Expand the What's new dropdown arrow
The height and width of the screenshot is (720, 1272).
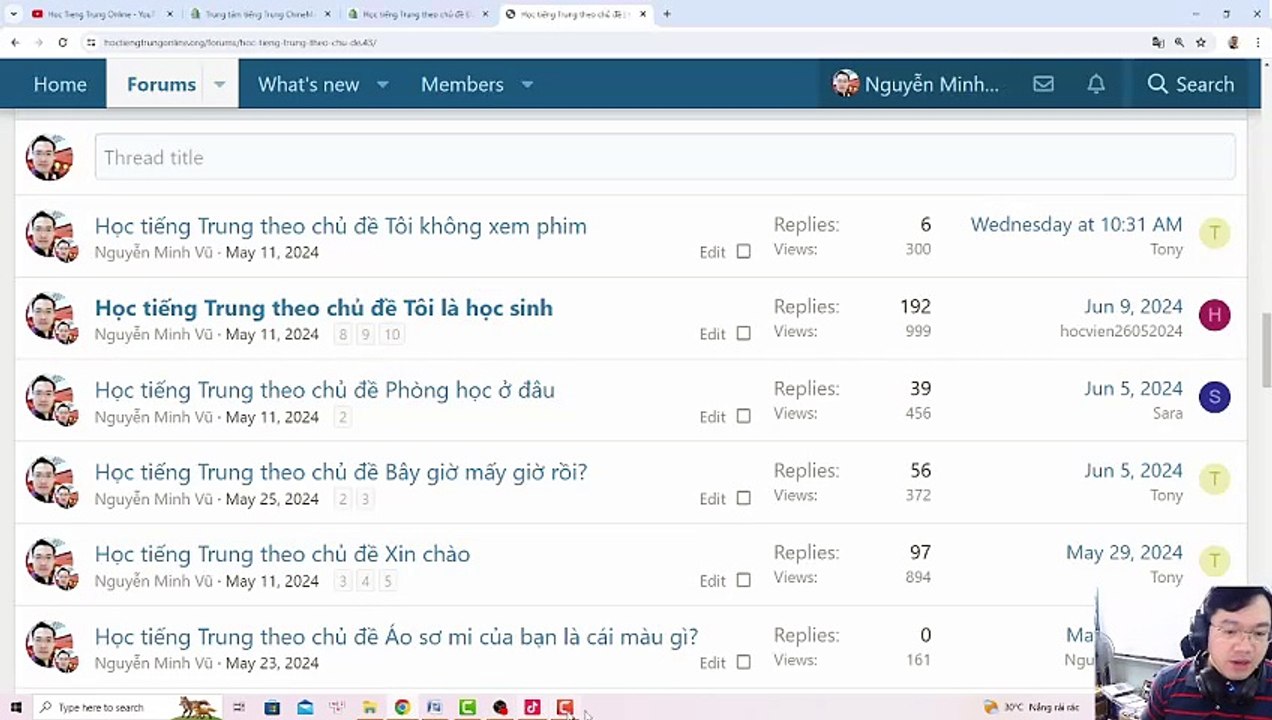(382, 84)
